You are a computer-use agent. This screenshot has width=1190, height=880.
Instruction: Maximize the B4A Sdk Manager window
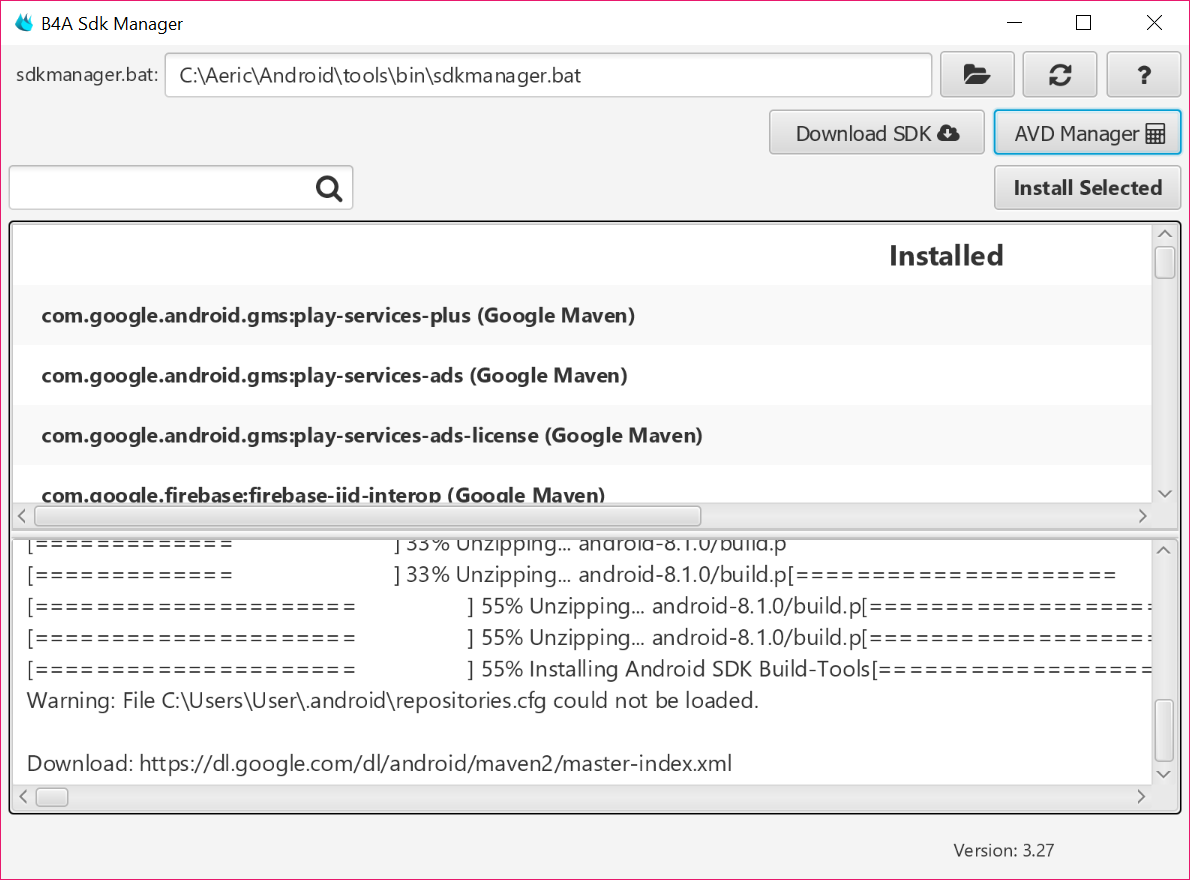1083,23
